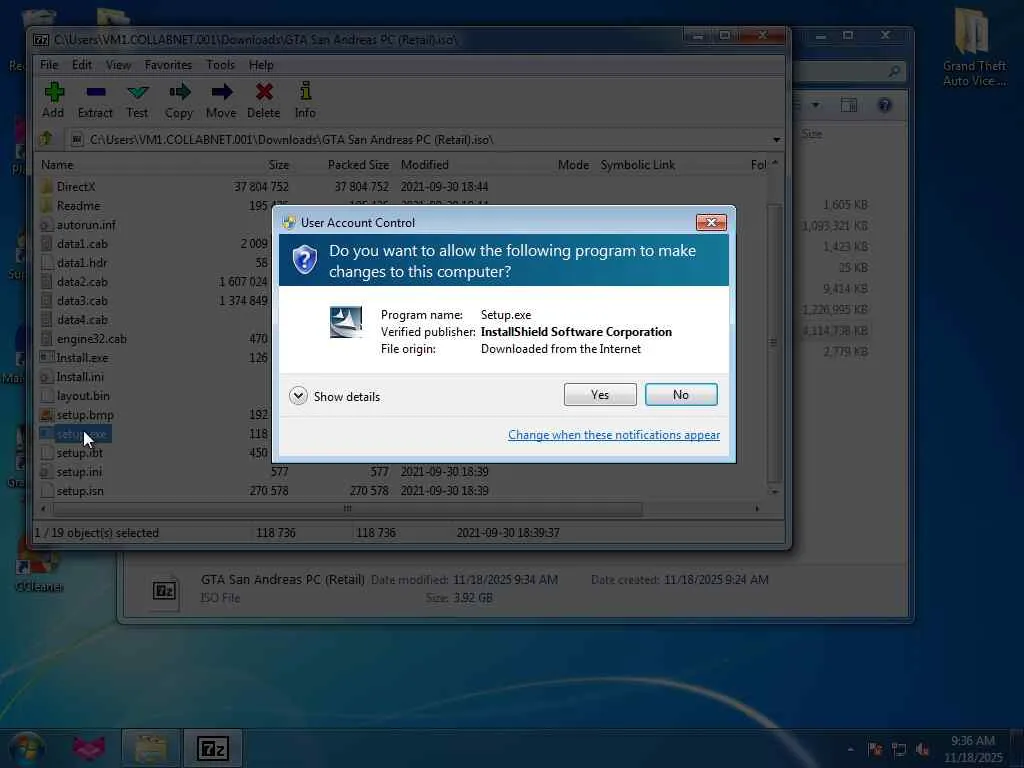Click the volume icon in system tray

click(x=922, y=749)
